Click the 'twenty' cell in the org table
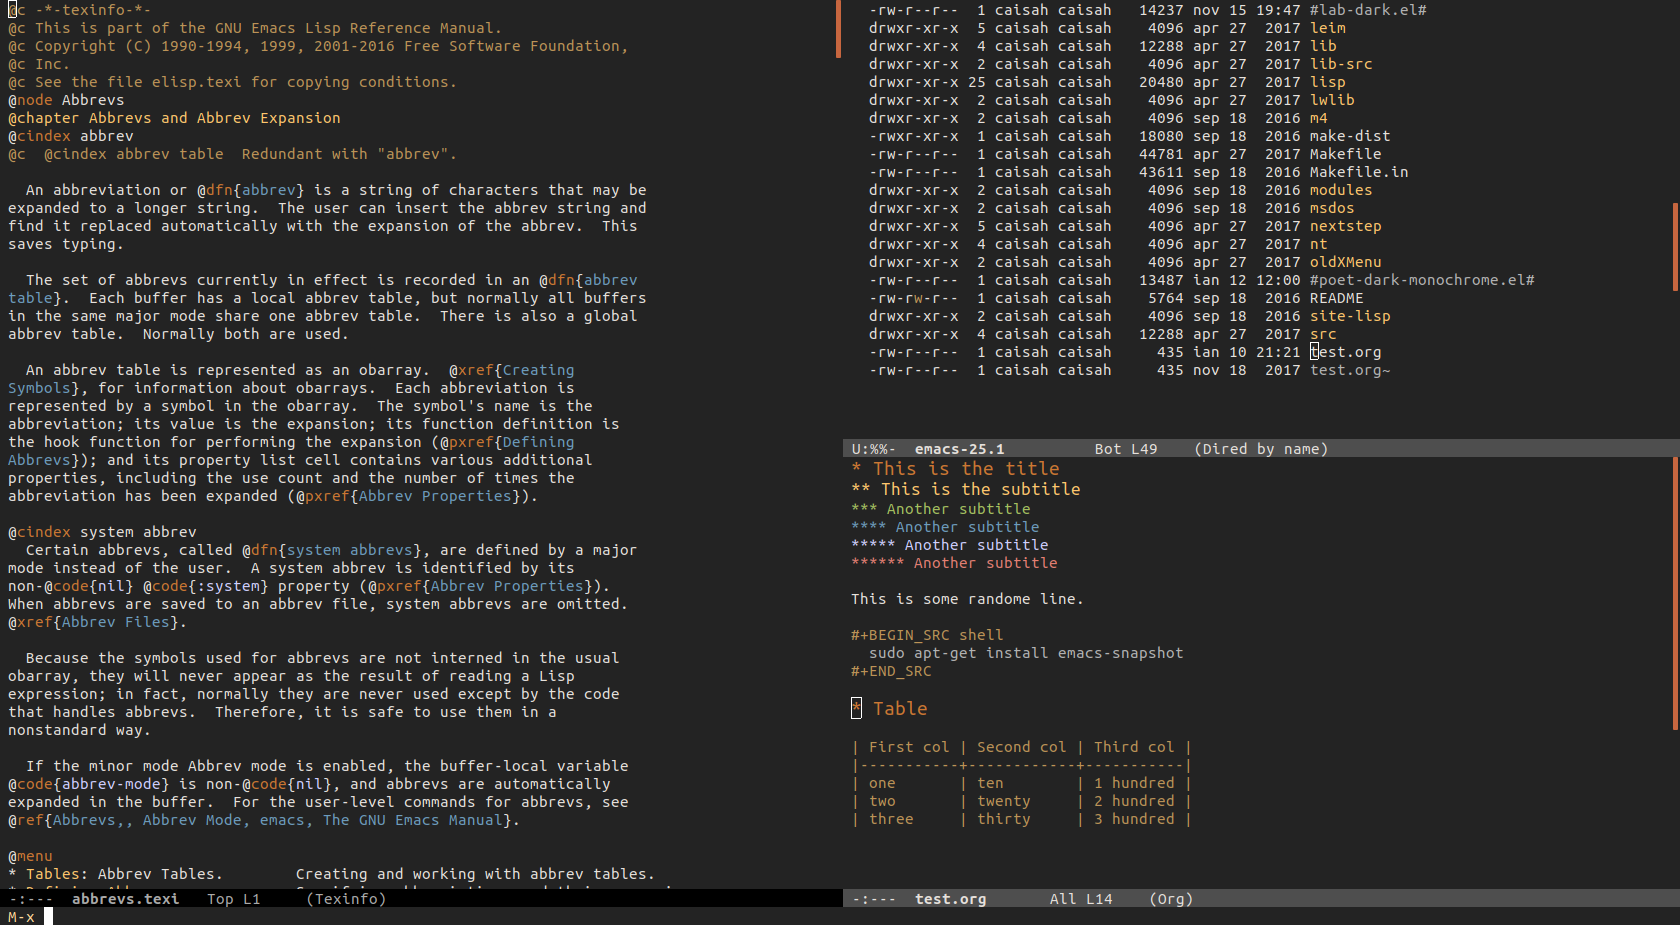This screenshot has height=925, width=1680. (1003, 801)
